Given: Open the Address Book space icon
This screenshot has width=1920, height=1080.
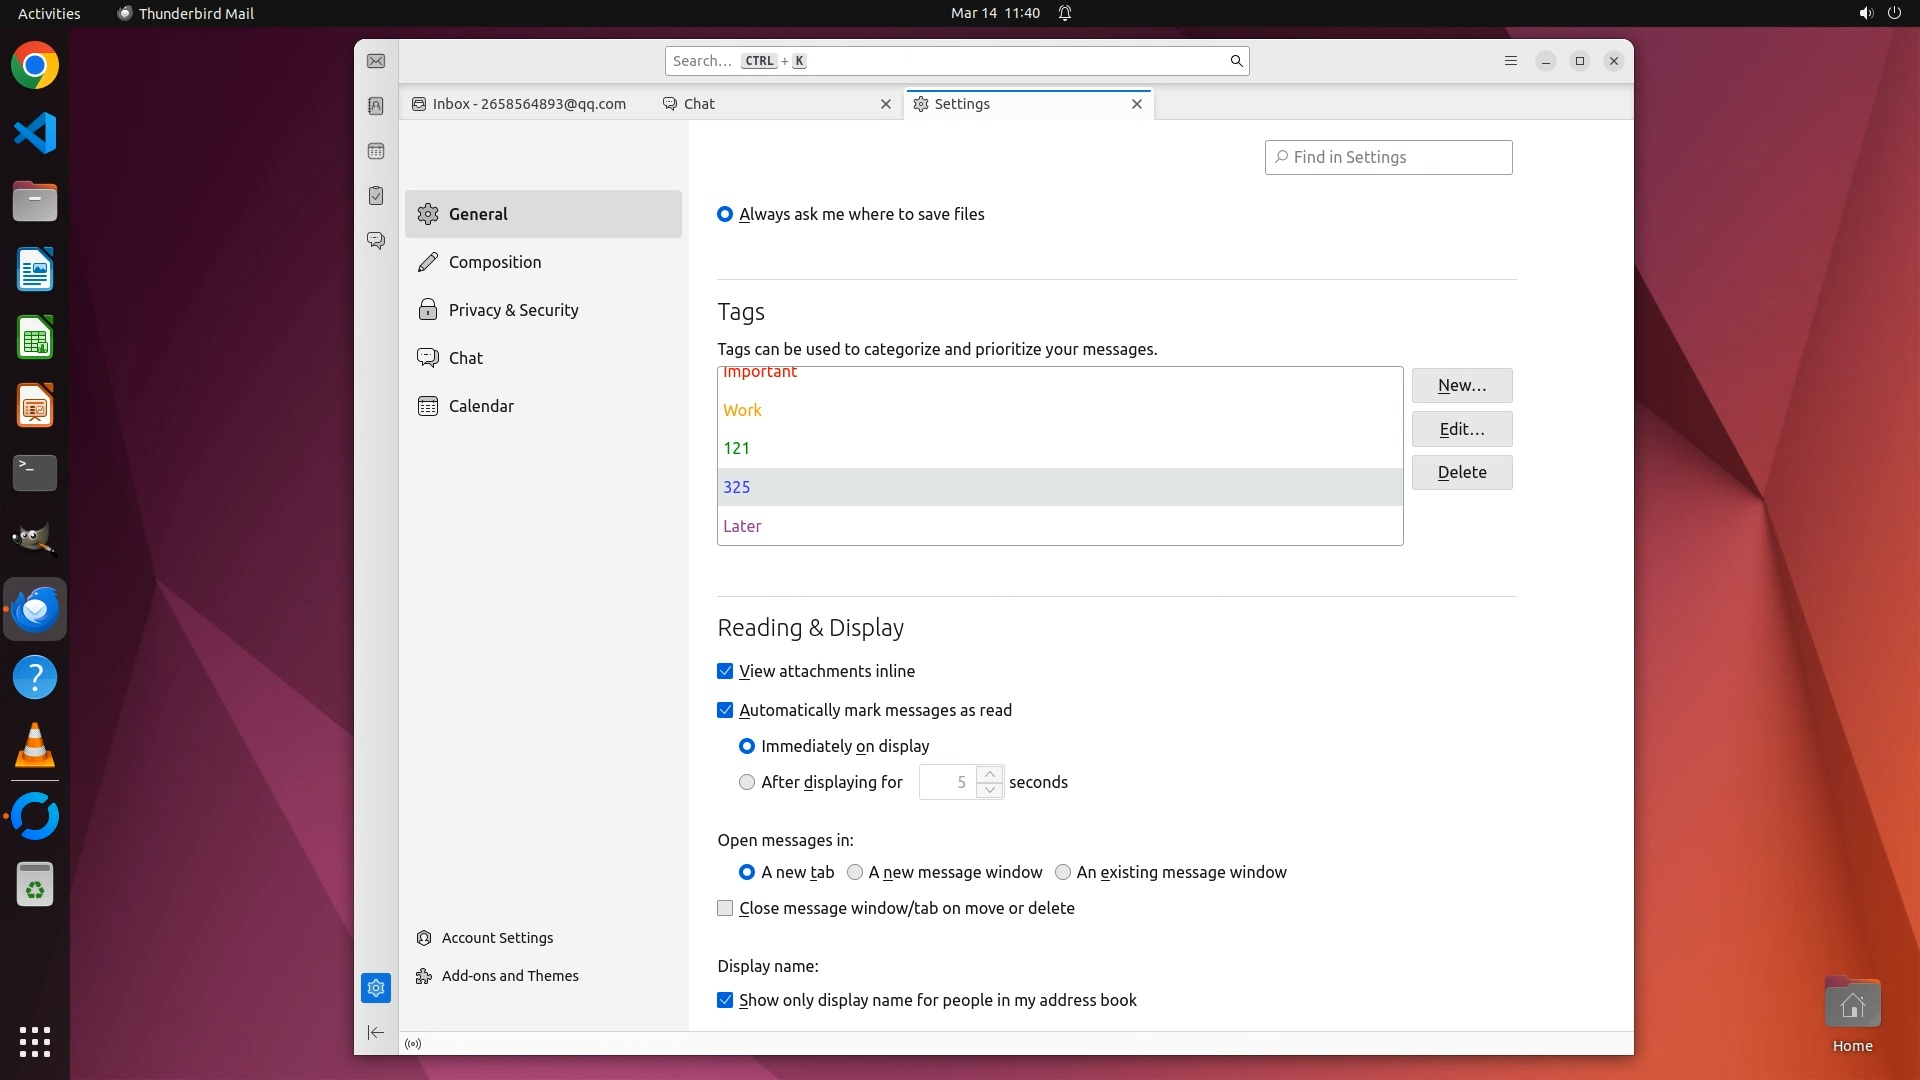Looking at the screenshot, I should [376, 106].
